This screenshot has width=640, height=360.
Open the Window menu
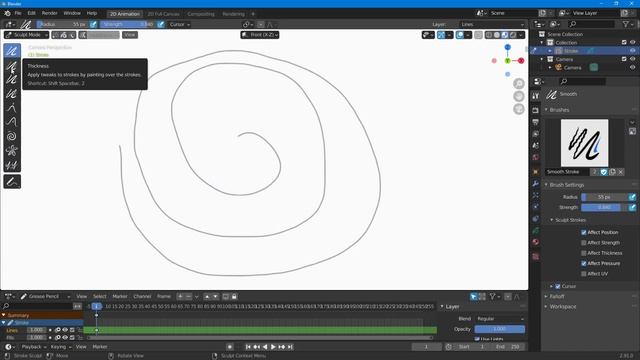coord(72,13)
